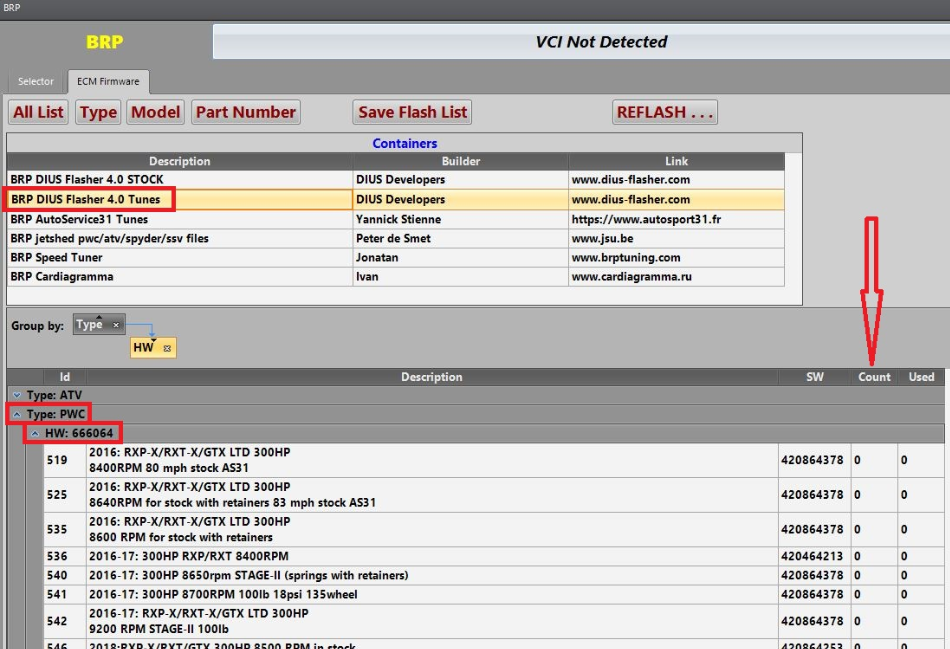Switch to the Selector tab

pos(36,82)
